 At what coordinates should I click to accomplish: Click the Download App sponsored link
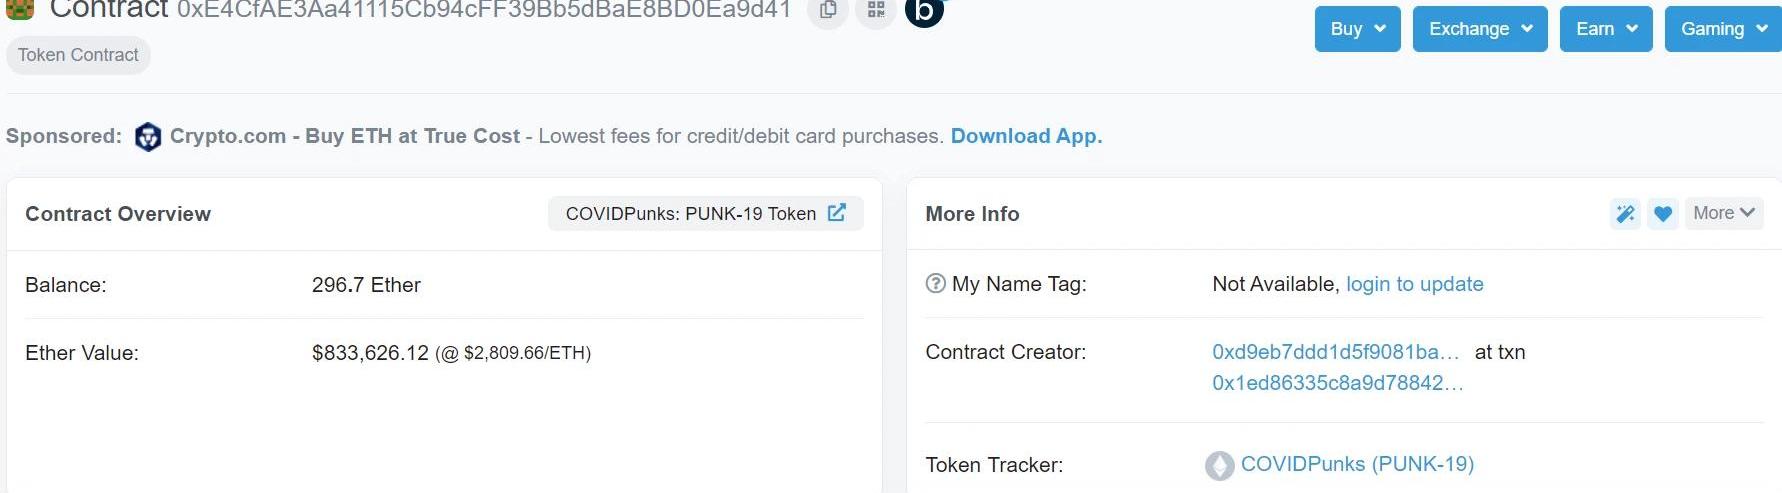coord(1026,136)
